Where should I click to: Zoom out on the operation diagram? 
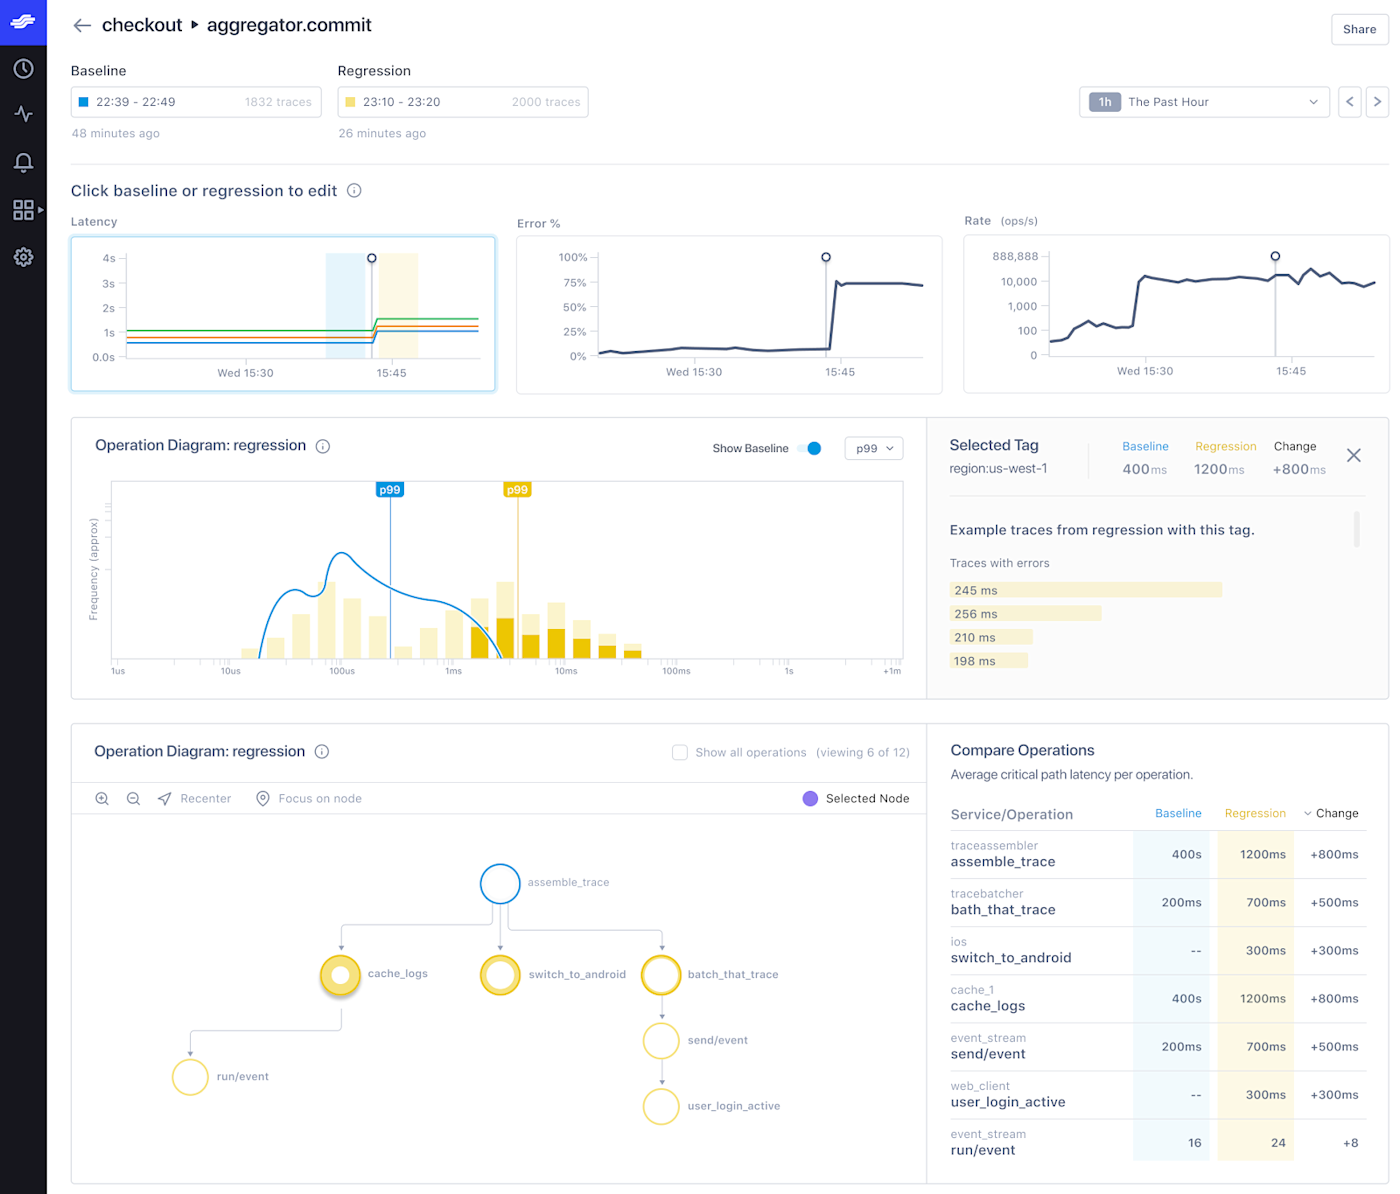point(133,799)
